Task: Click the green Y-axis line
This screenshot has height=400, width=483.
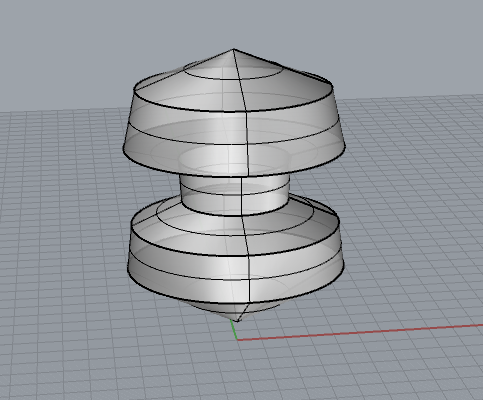Action: [234, 330]
